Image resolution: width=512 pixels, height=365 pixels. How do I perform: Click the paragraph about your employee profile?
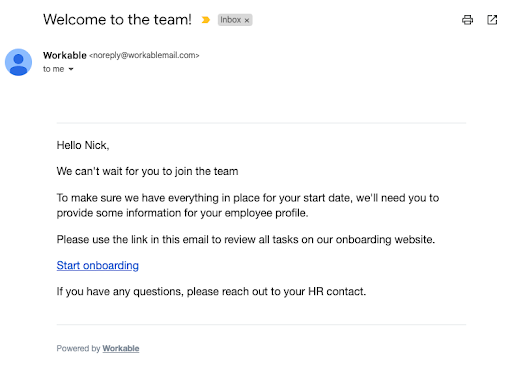tap(248, 205)
